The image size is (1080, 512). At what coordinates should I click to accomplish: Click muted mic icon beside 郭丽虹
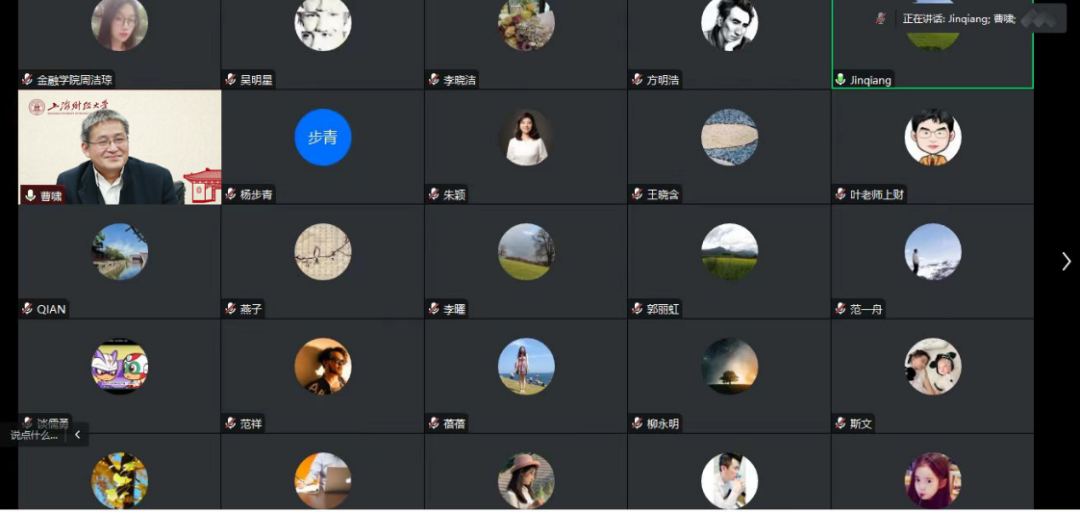[637, 309]
